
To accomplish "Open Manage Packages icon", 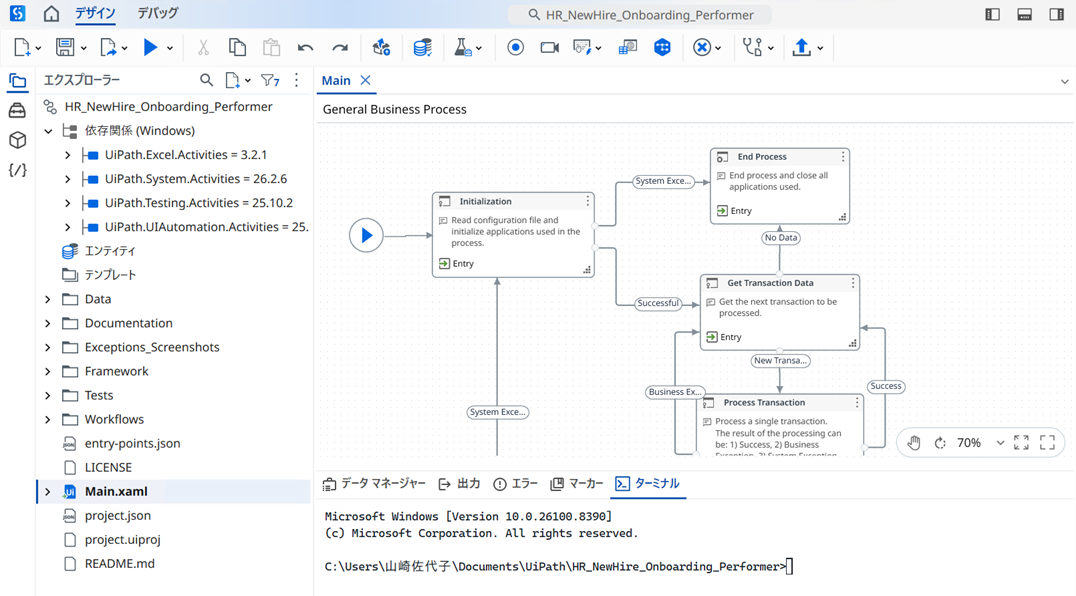I will (x=382, y=47).
